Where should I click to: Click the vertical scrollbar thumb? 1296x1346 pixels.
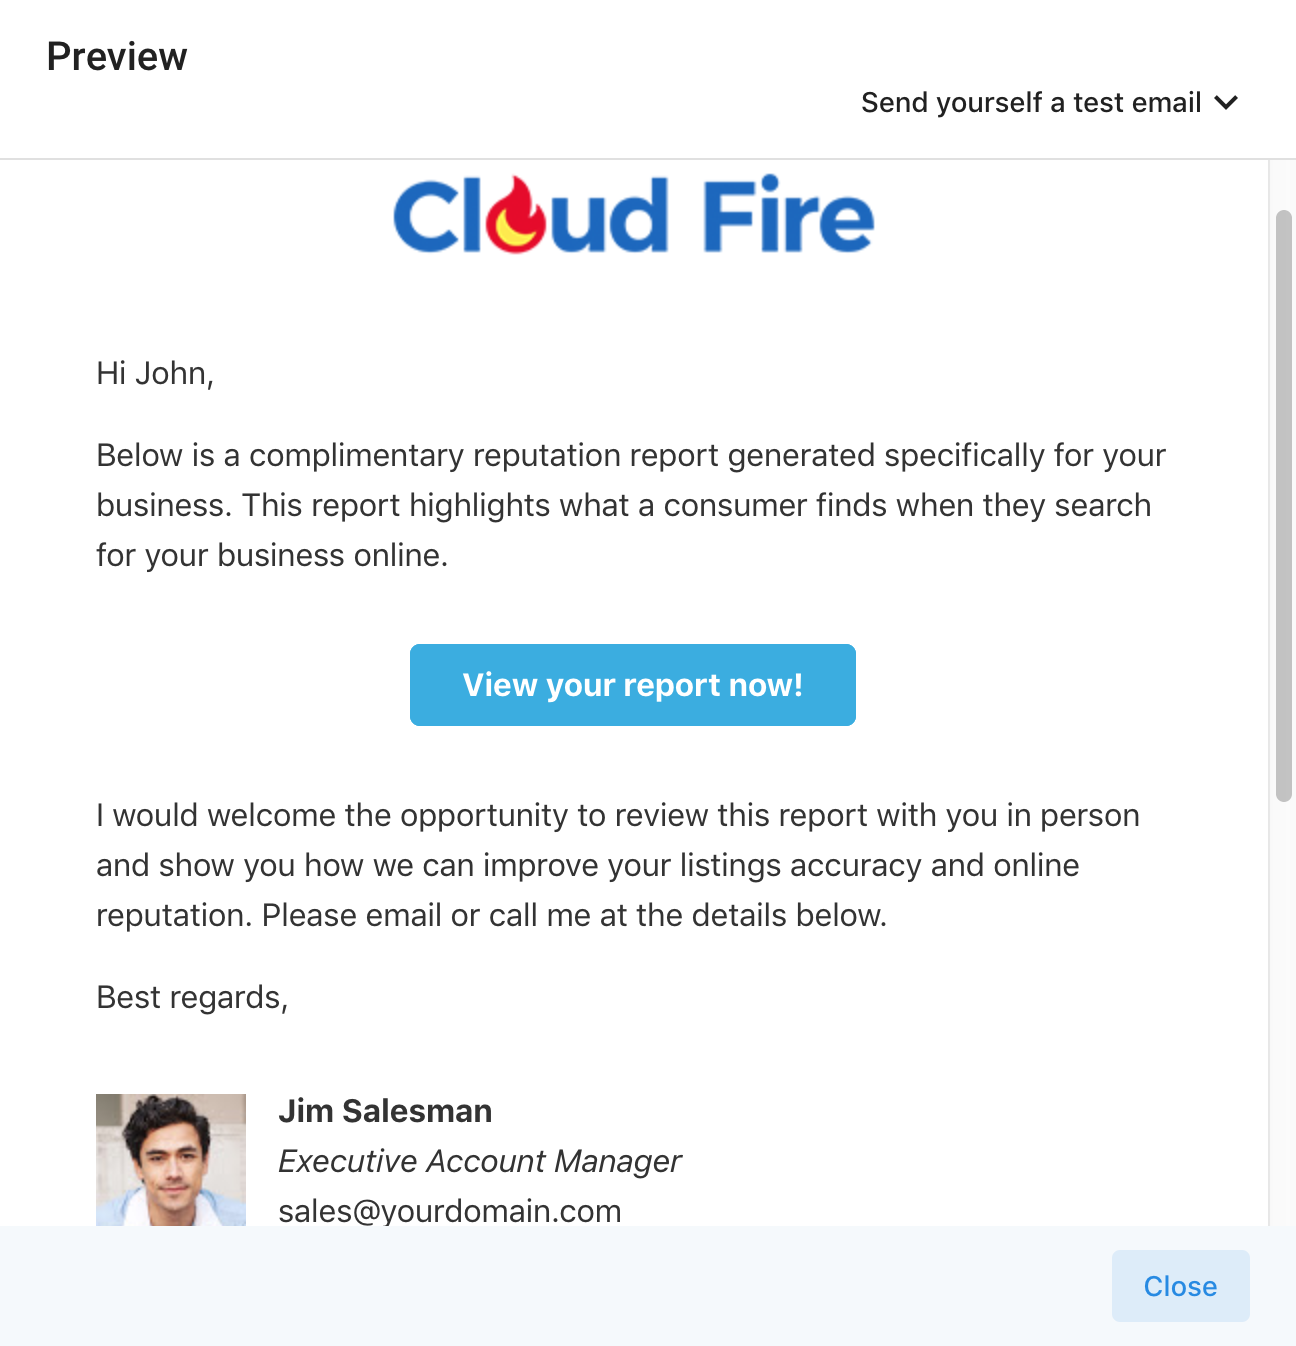coord(1284,505)
